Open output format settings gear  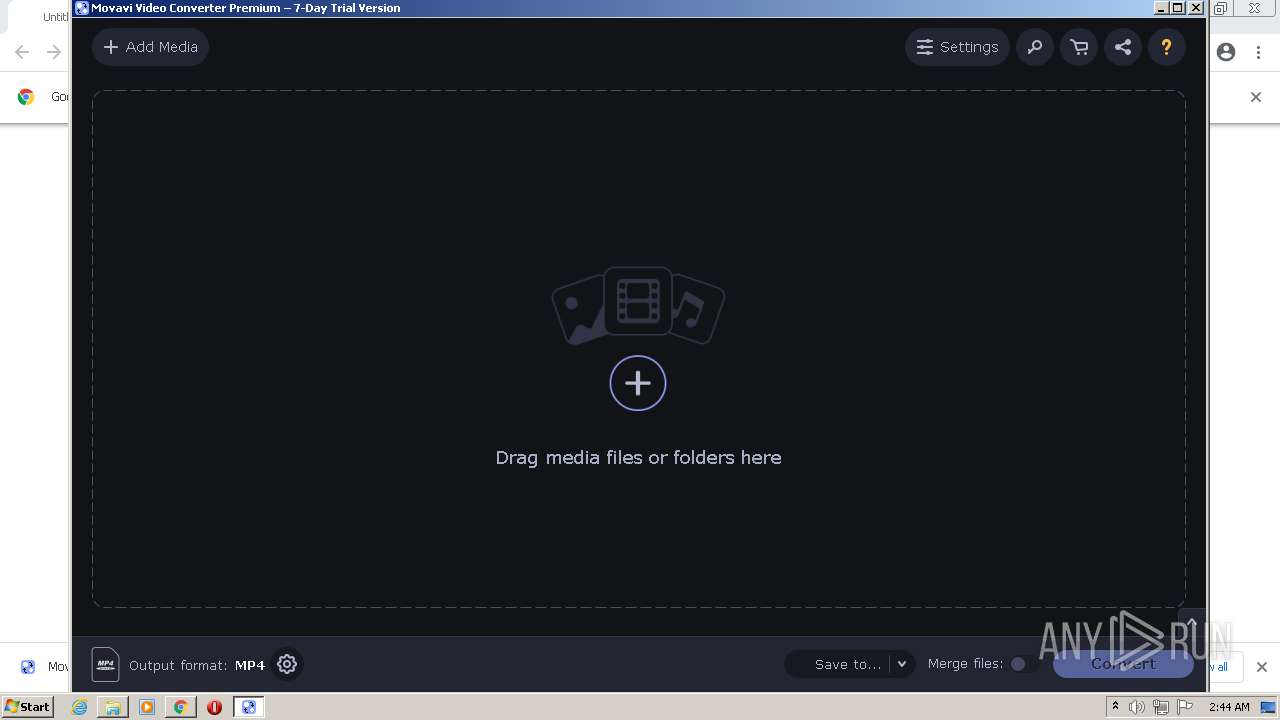click(x=287, y=664)
